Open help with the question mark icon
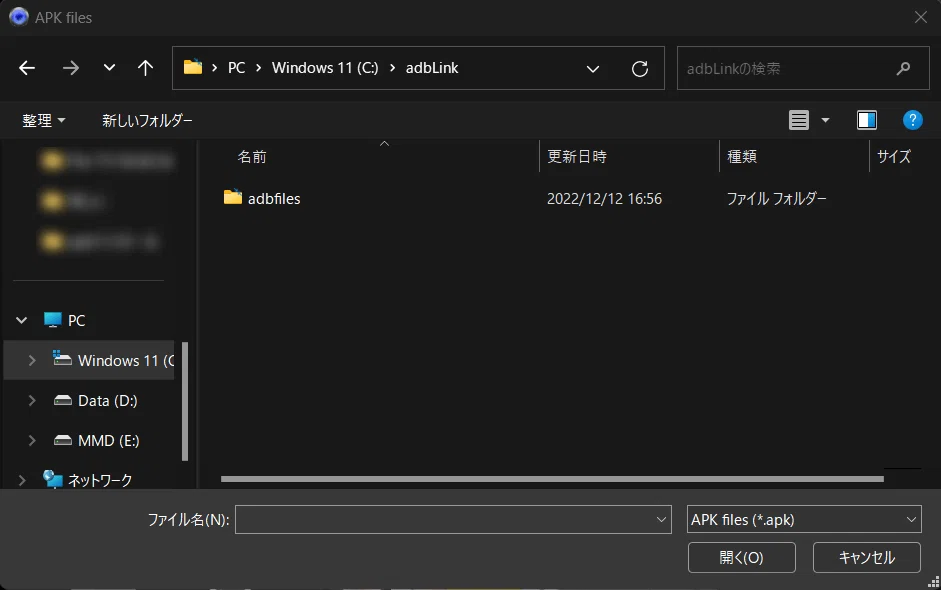941x590 pixels. [912, 120]
